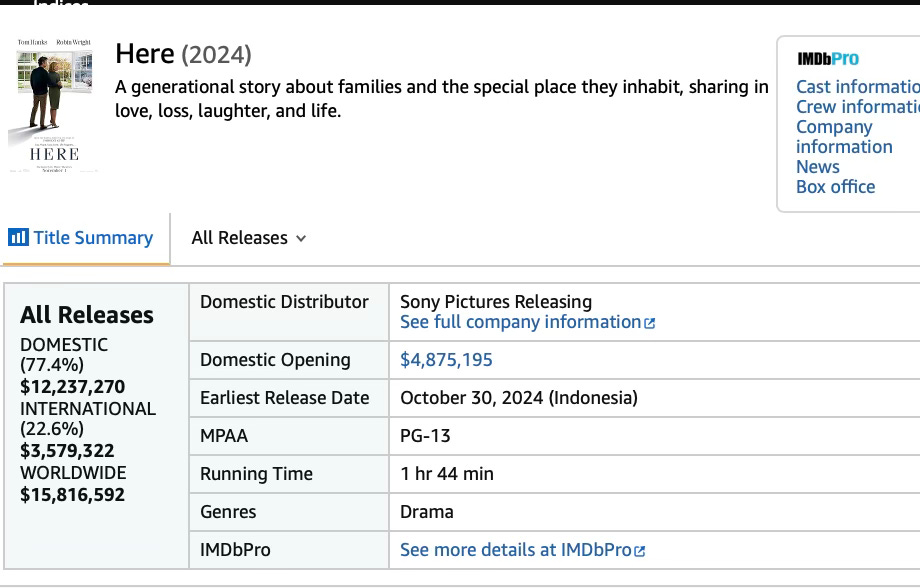Click the All Releases heading in summary
Viewport: 920px width, 588px height.
coord(87,315)
